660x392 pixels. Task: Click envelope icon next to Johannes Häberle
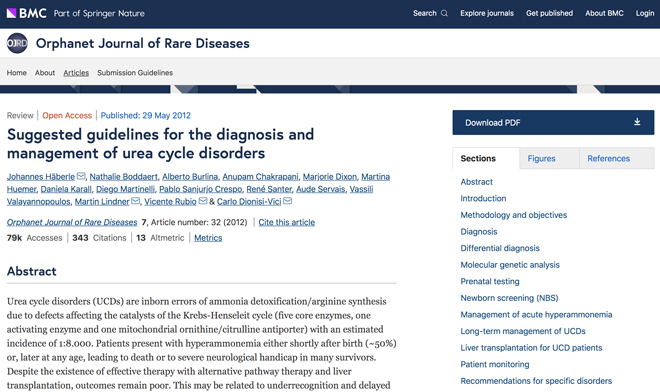pyautogui.click(x=81, y=176)
